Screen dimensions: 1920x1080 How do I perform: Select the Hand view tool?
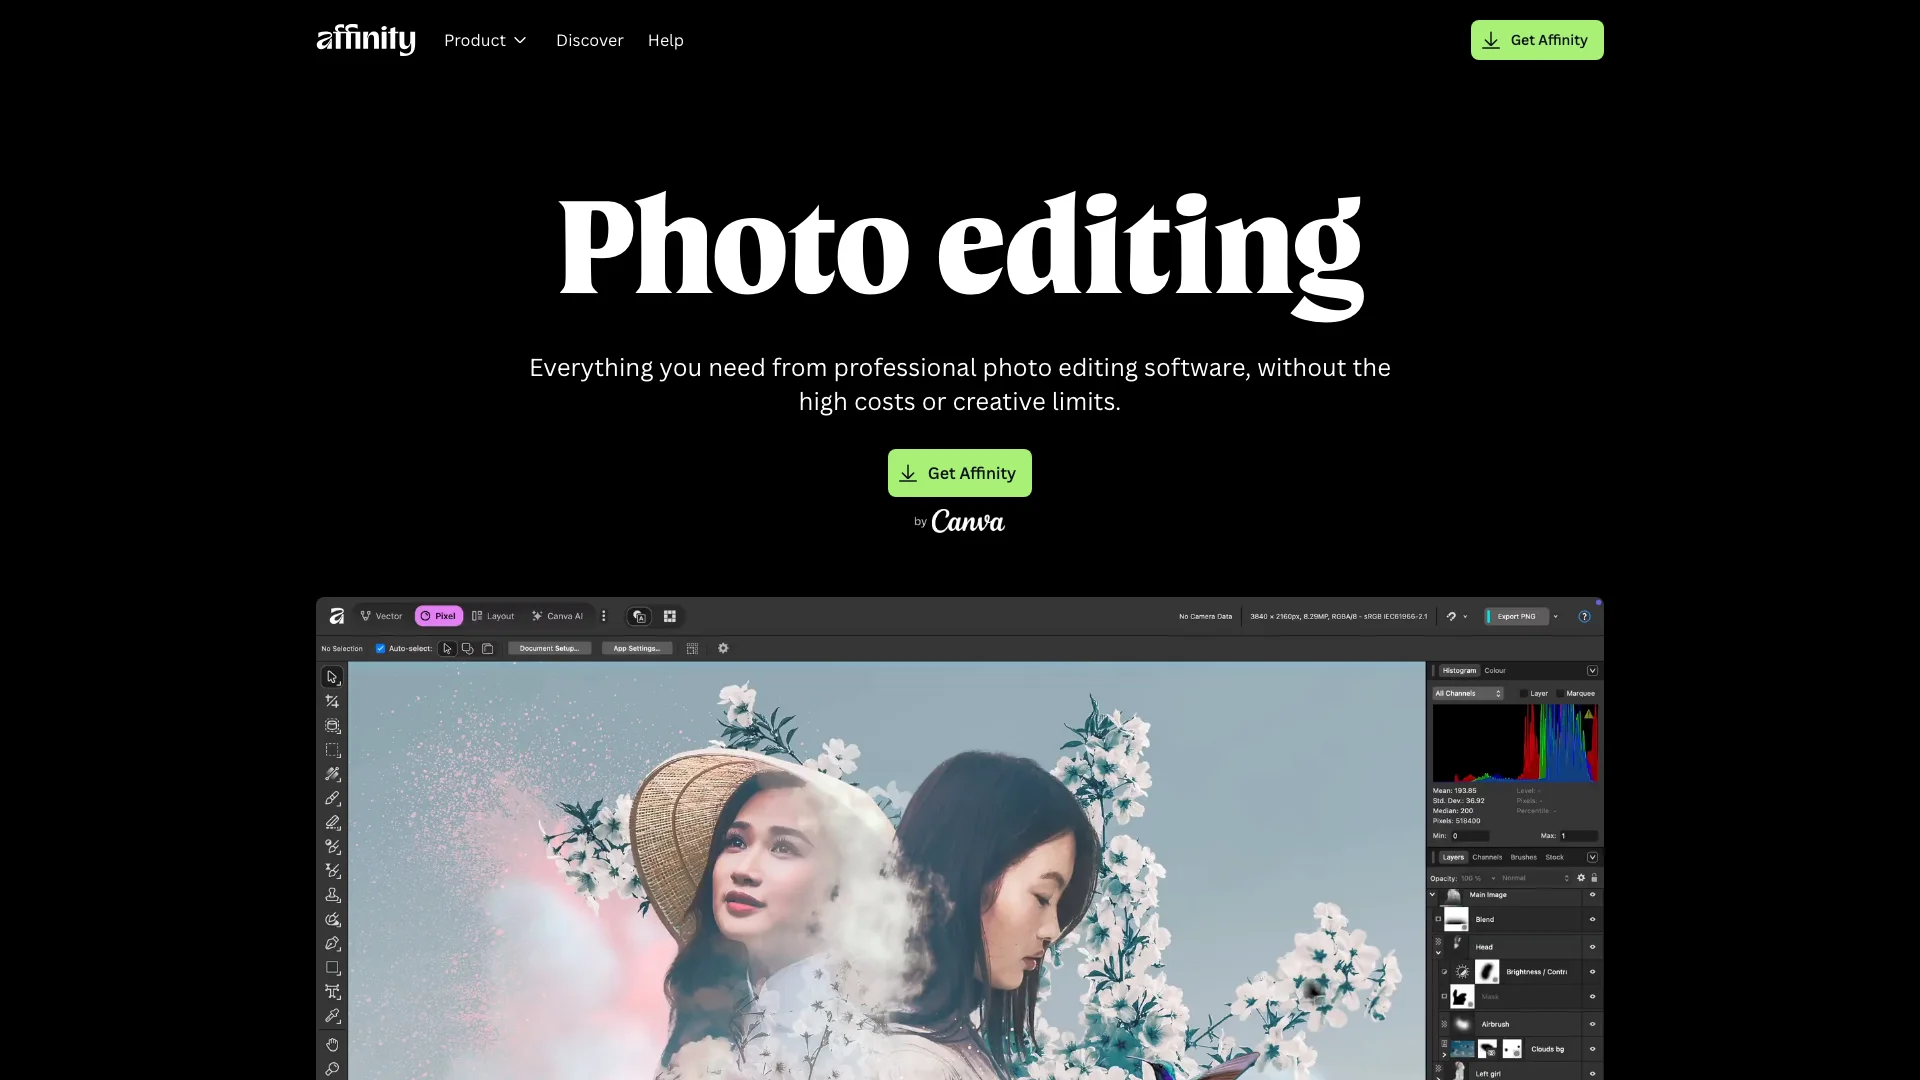pos(333,1044)
